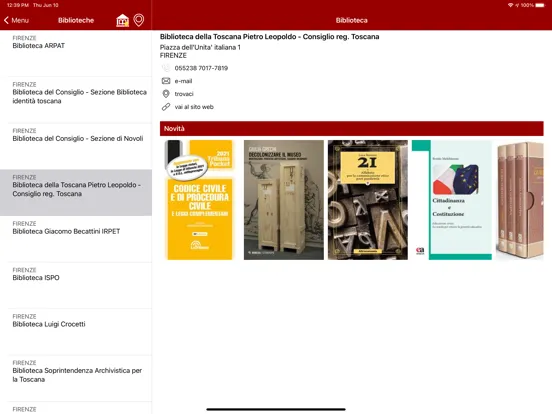Open the Decolonizzare il Museo book cover

pyautogui.click(x=284, y=200)
